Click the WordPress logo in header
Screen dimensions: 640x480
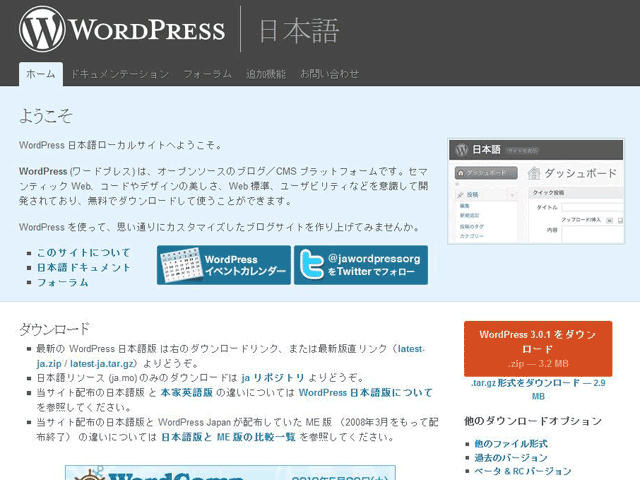pyautogui.click(x=122, y=29)
